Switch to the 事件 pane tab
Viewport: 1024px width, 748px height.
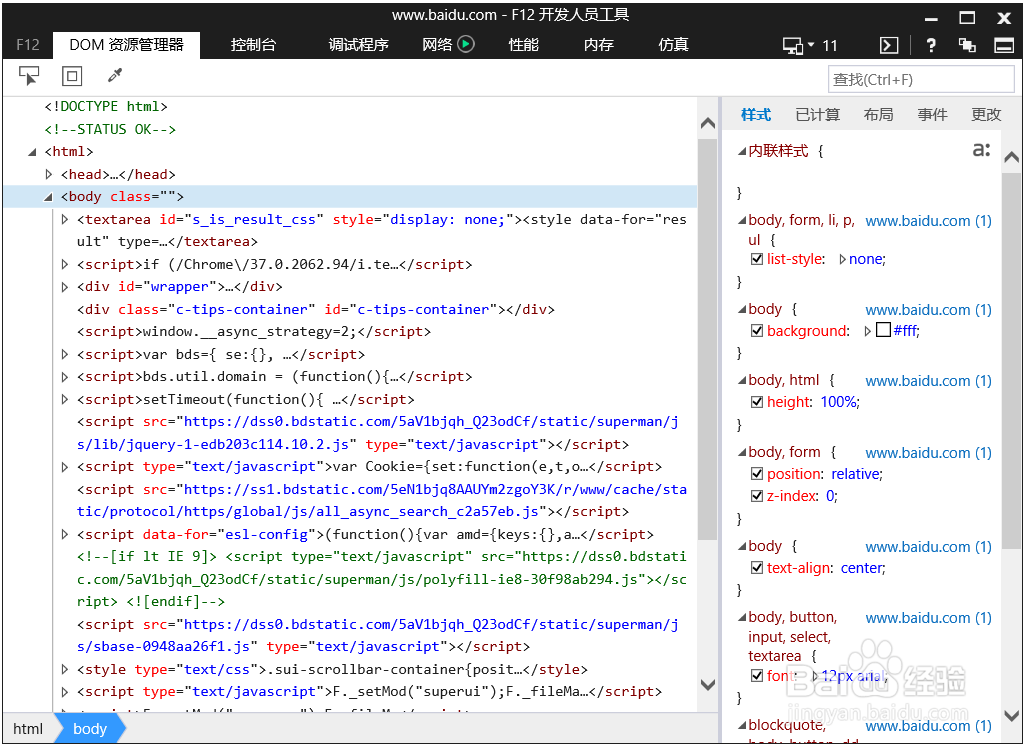(x=932, y=115)
